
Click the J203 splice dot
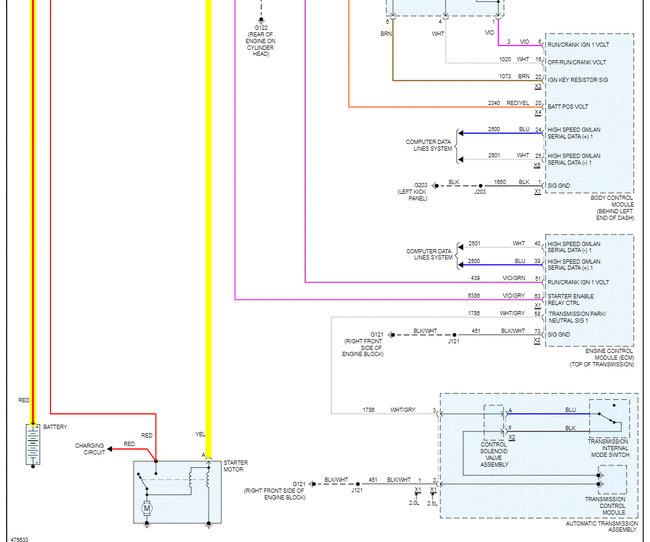pyautogui.click(x=480, y=186)
